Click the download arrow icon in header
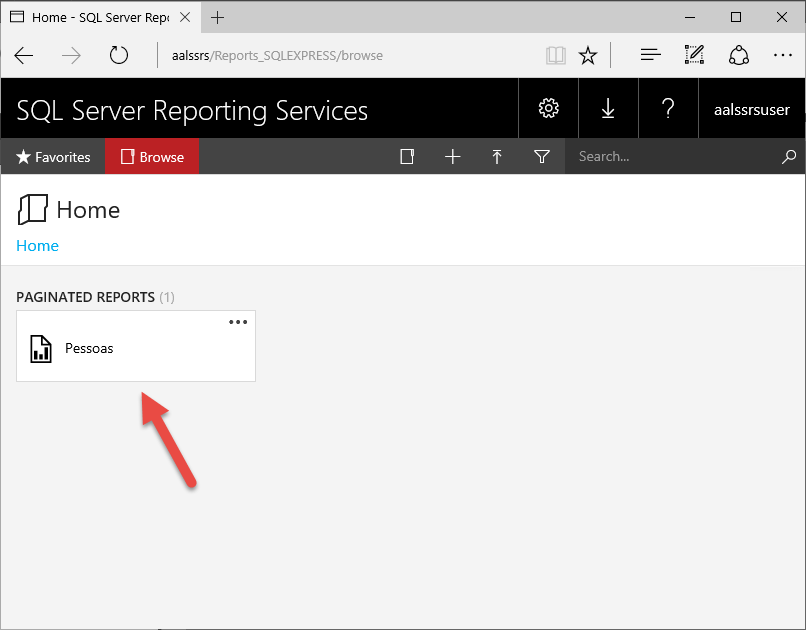The height and width of the screenshot is (630, 806). 608,108
